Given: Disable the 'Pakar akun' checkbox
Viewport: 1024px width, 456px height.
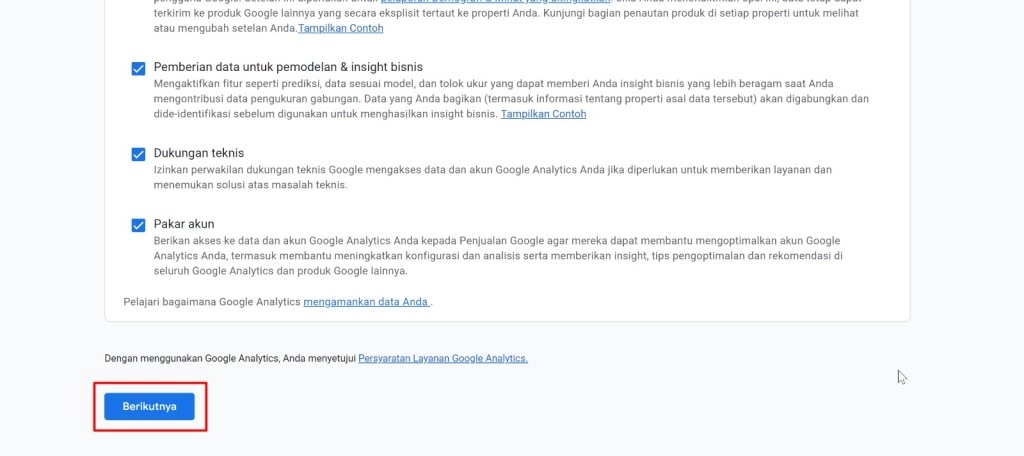Looking at the screenshot, I should pyautogui.click(x=138, y=225).
